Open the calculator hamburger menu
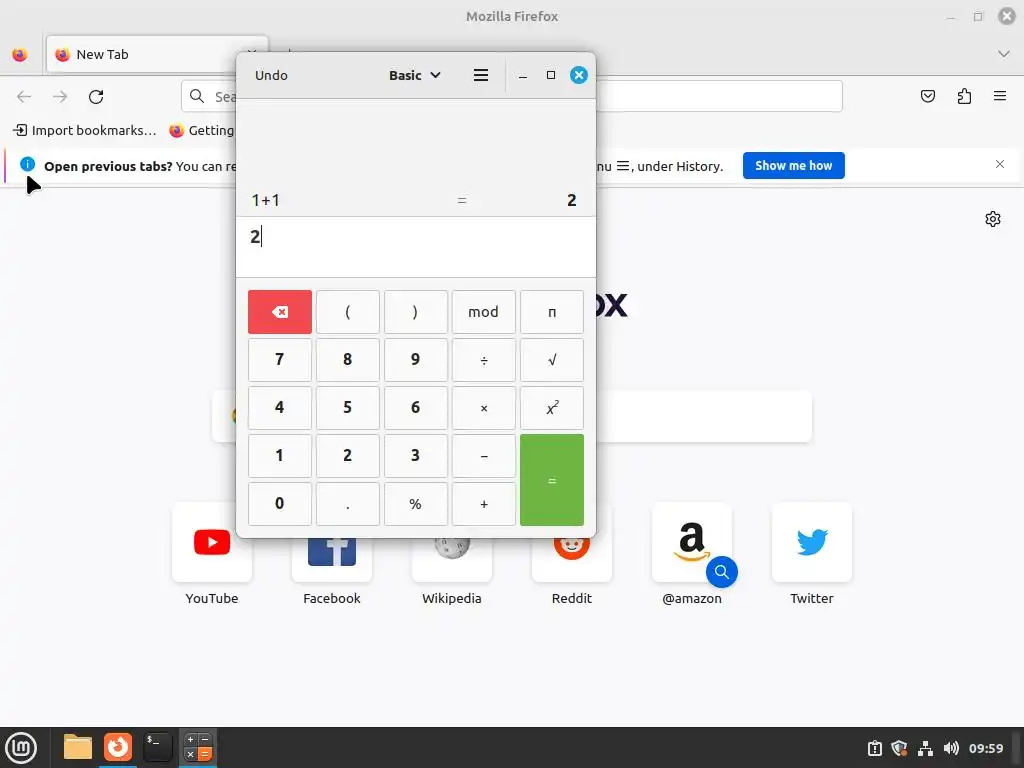The image size is (1024, 768). [481, 75]
